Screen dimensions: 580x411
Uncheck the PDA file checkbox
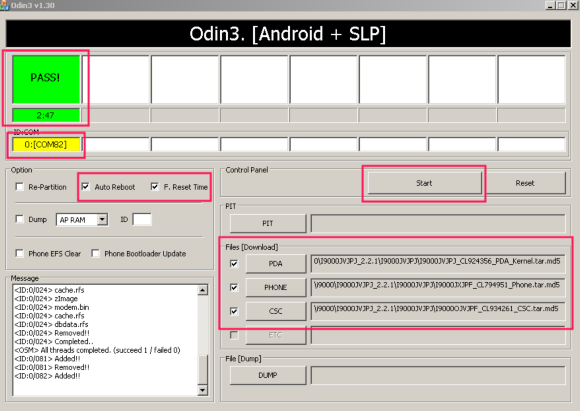pyautogui.click(x=234, y=264)
